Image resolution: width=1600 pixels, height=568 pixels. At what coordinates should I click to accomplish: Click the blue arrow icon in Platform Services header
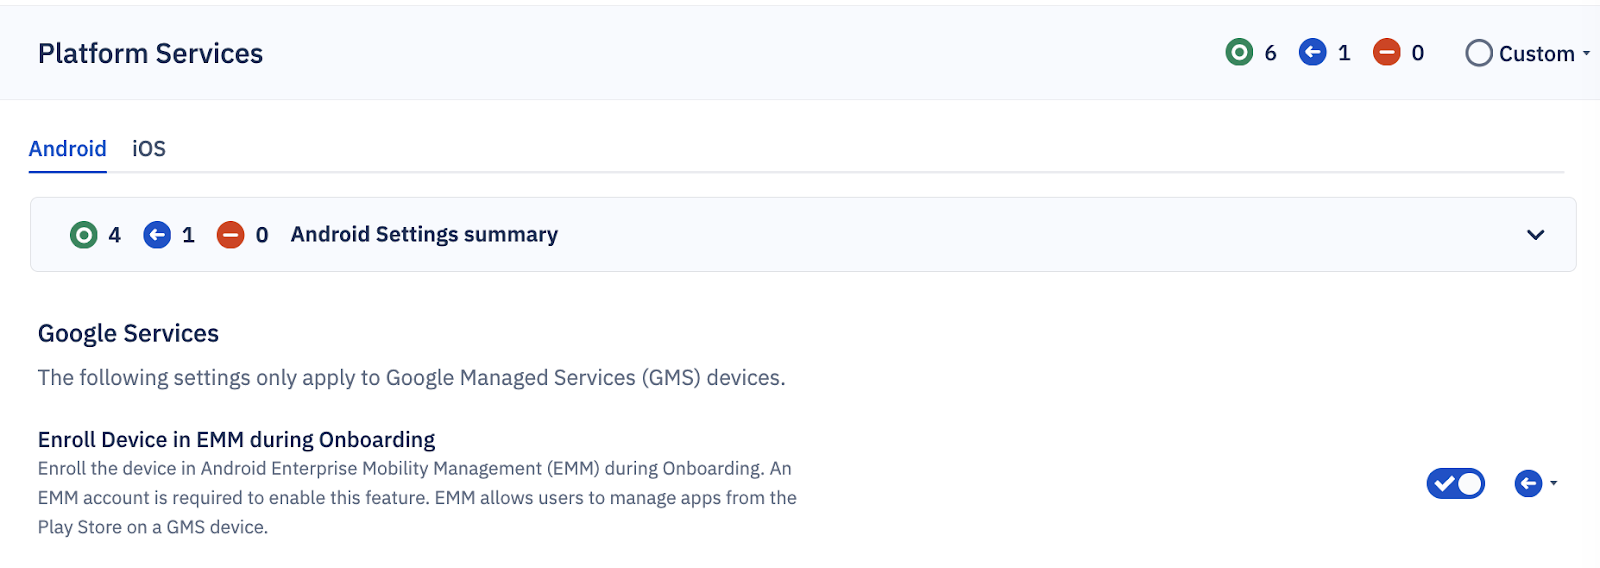click(1312, 52)
